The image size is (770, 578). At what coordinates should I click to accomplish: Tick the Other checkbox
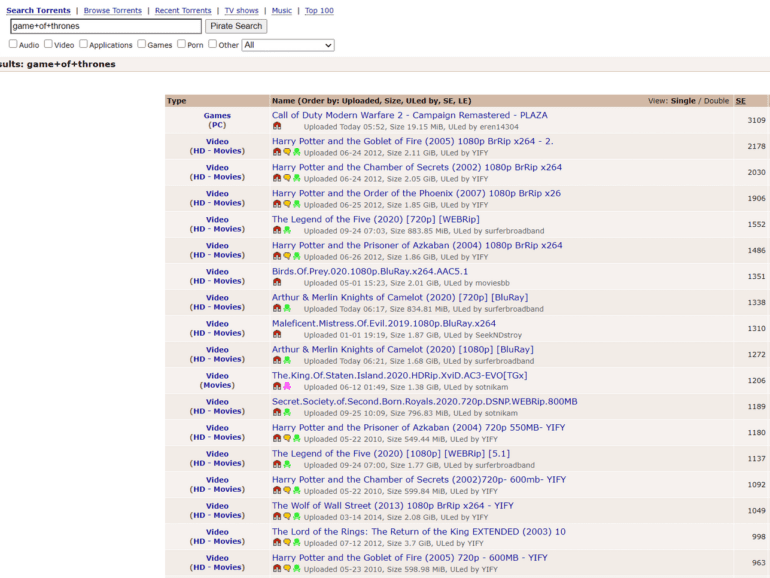213,44
